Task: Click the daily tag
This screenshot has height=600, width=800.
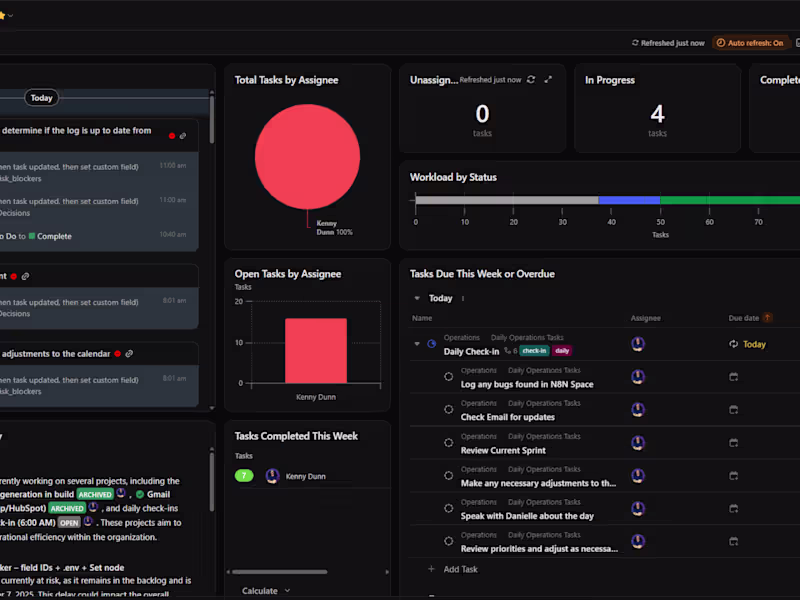Action: click(x=562, y=351)
